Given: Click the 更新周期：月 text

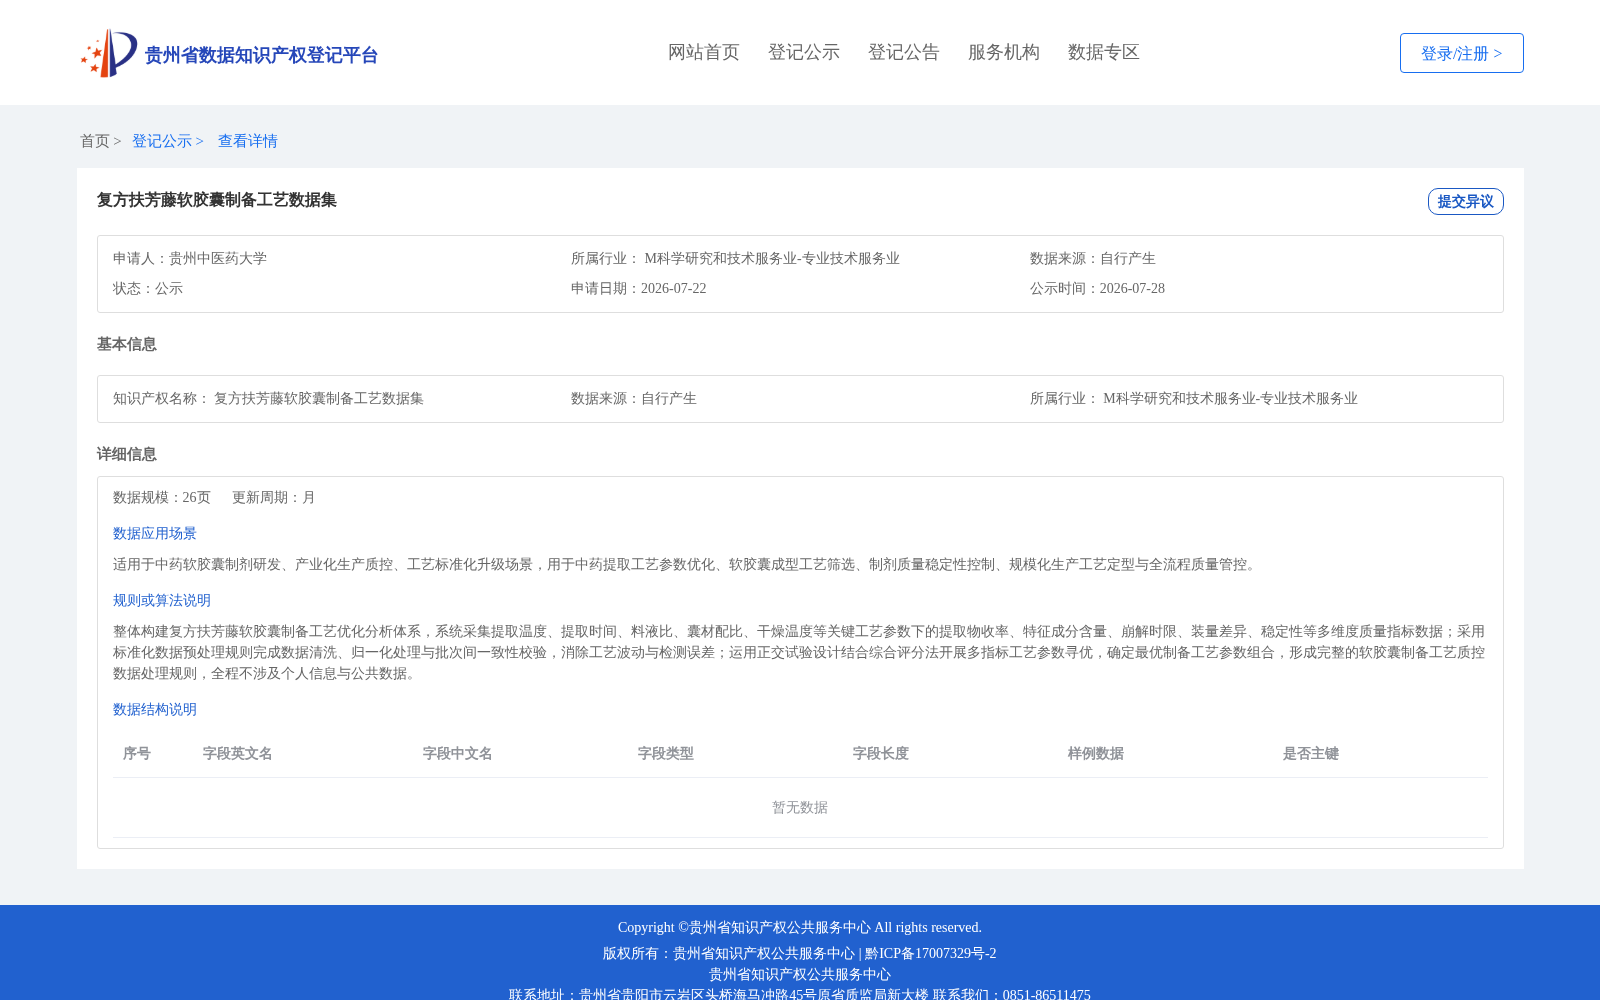Looking at the screenshot, I should click(x=274, y=497).
